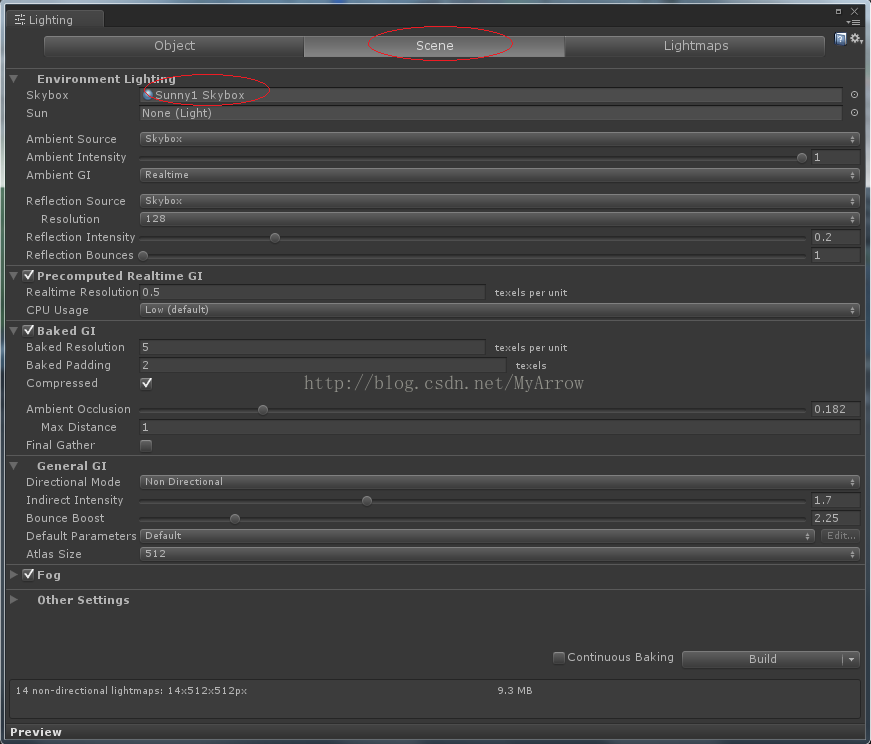Toggle the Compressed checkbox

[146, 383]
